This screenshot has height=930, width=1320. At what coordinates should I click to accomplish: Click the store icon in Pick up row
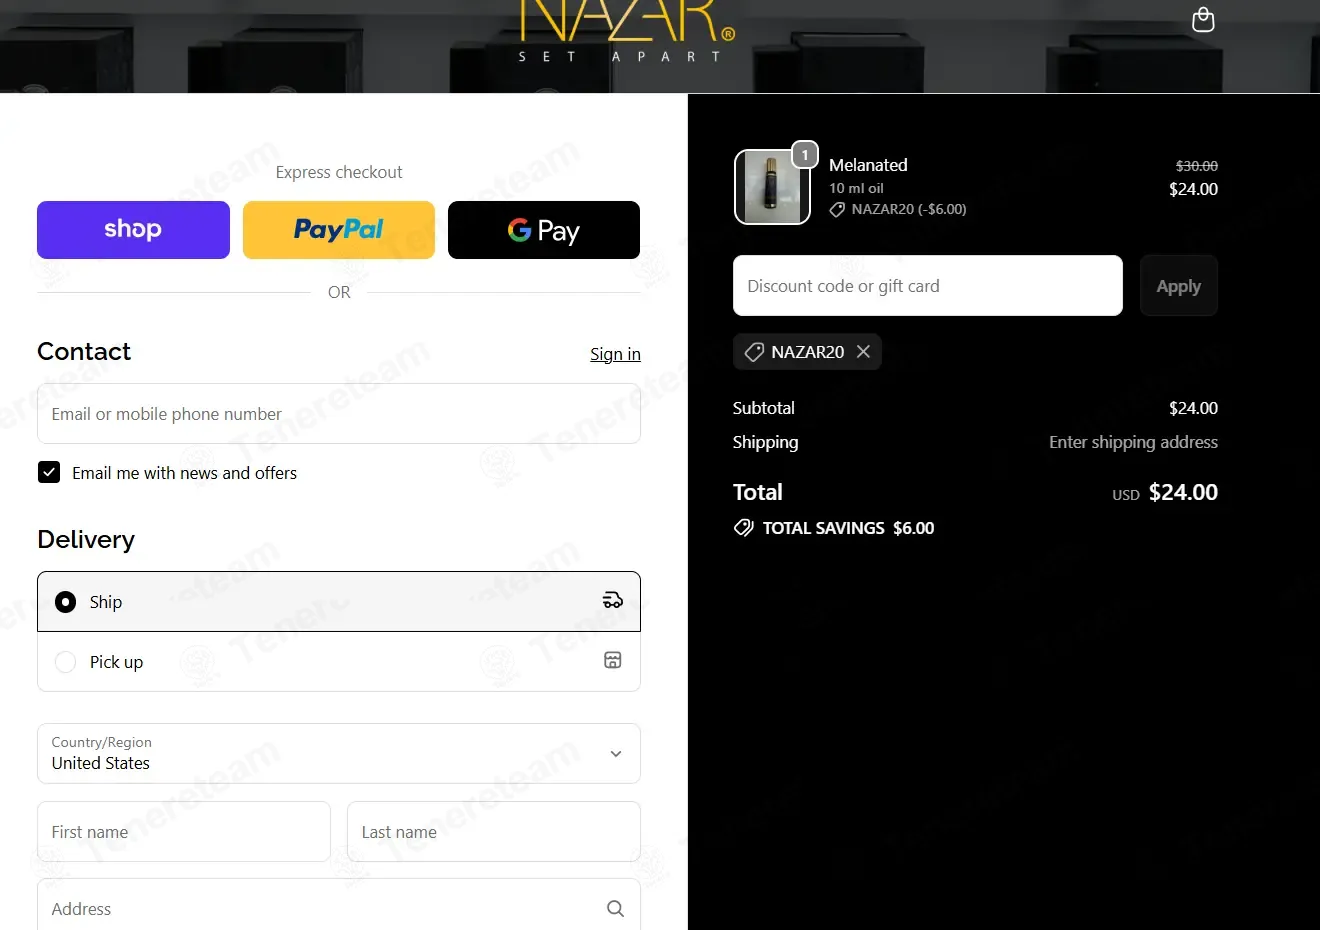click(x=613, y=660)
